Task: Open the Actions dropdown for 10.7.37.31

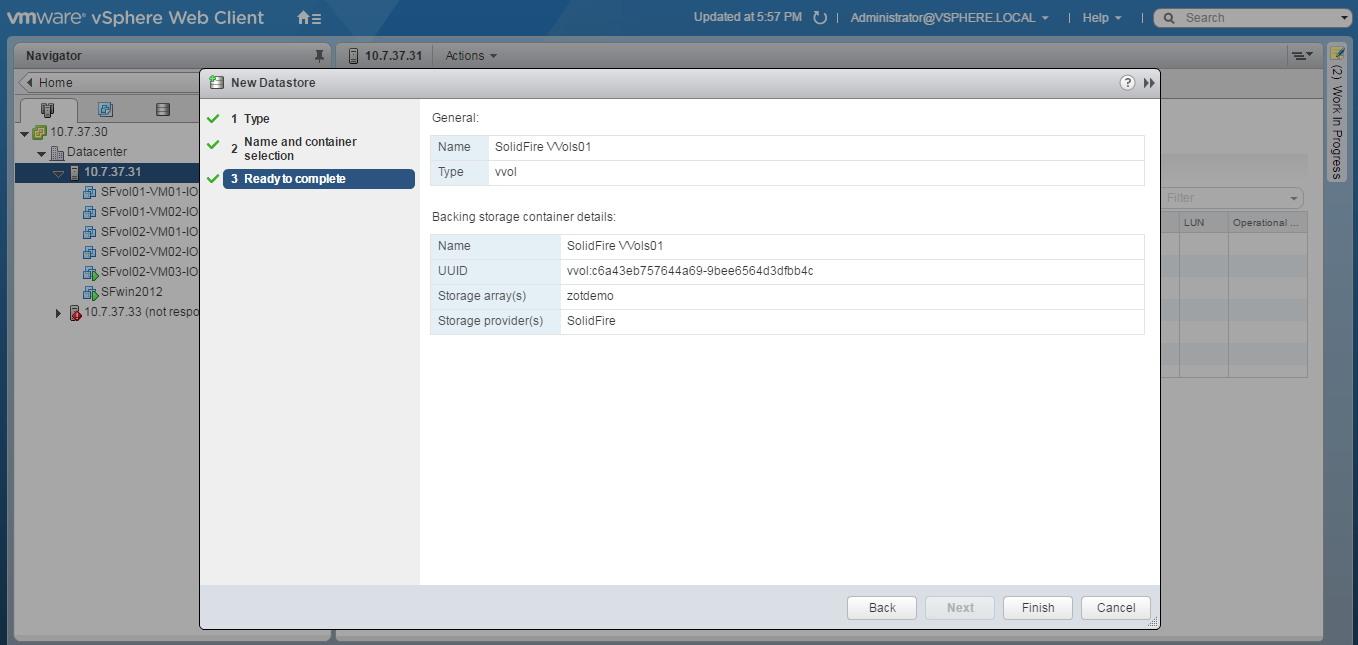Action: pyautogui.click(x=471, y=56)
